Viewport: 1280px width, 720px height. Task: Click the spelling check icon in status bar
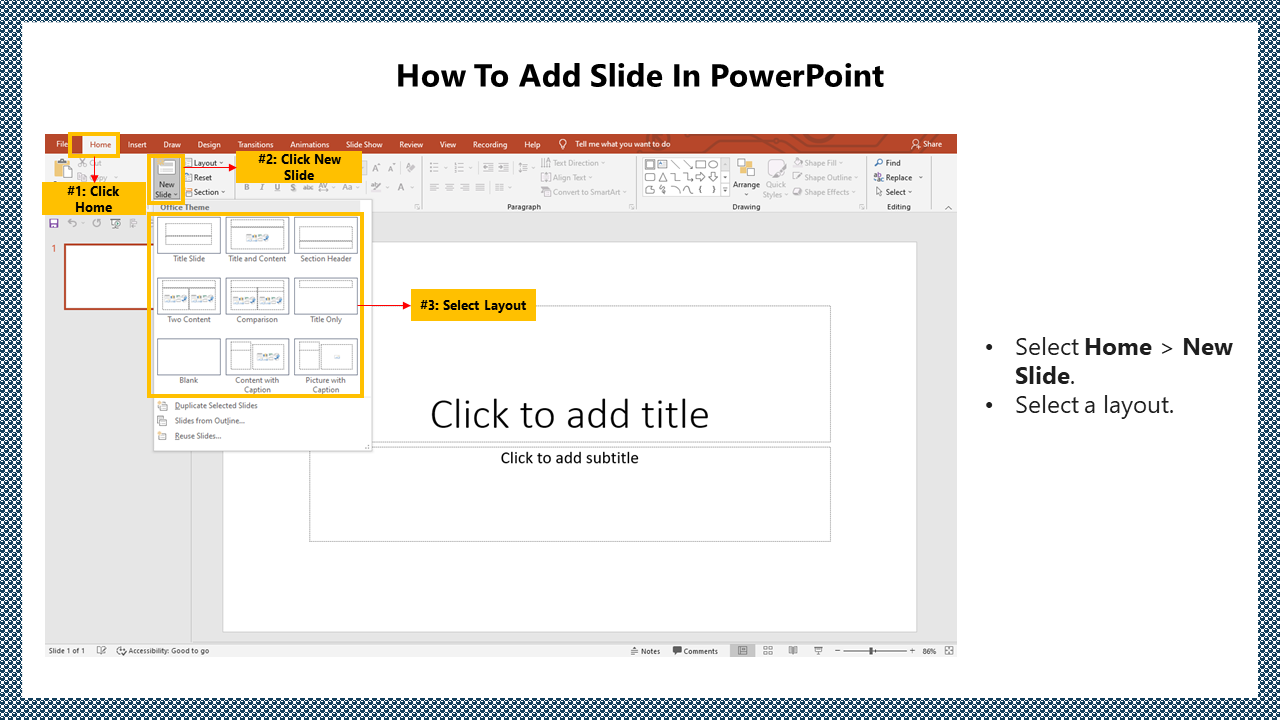pos(102,651)
